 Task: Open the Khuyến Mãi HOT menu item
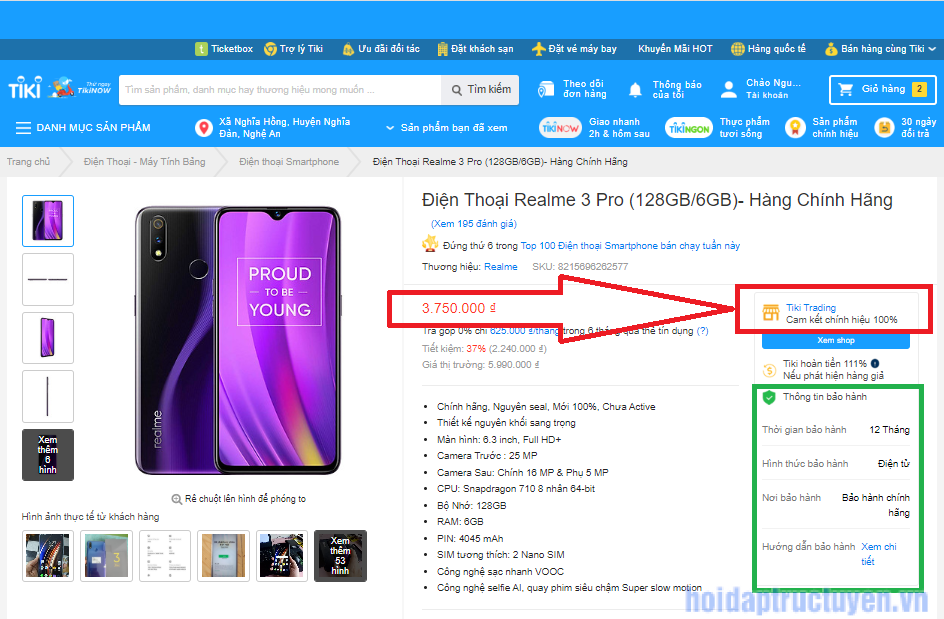tap(675, 49)
